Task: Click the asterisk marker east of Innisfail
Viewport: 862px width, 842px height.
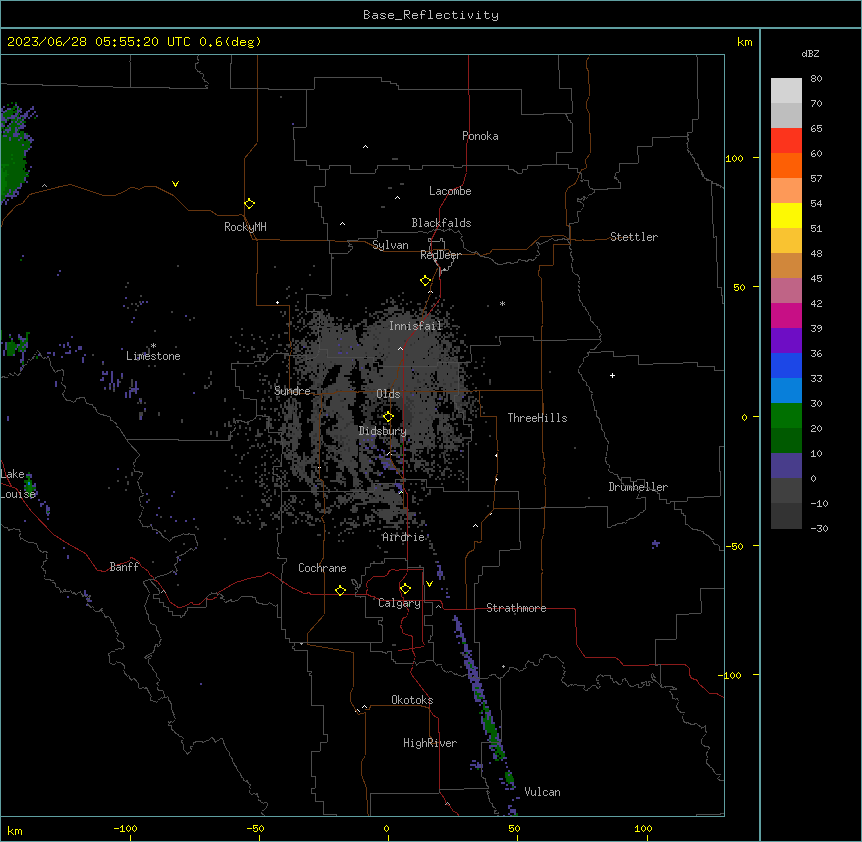Action: click(x=502, y=303)
